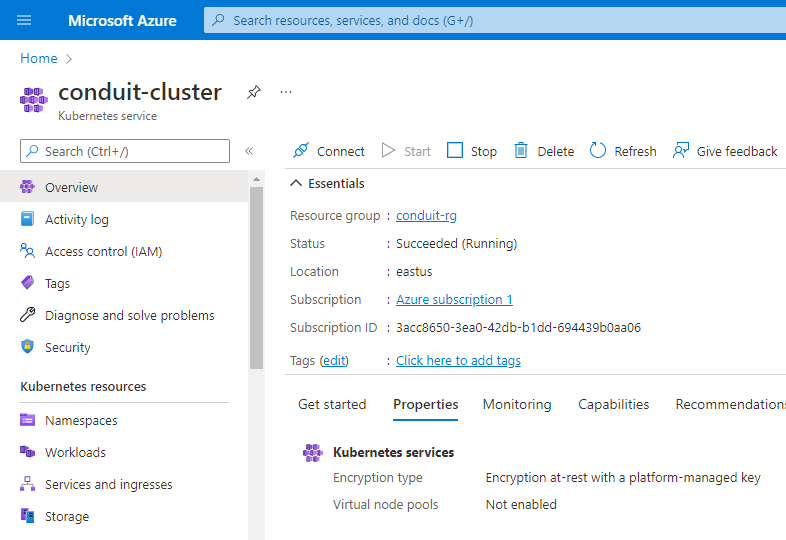786x540 pixels.
Task: Click the Overview sidebar icon
Action: click(x=28, y=187)
